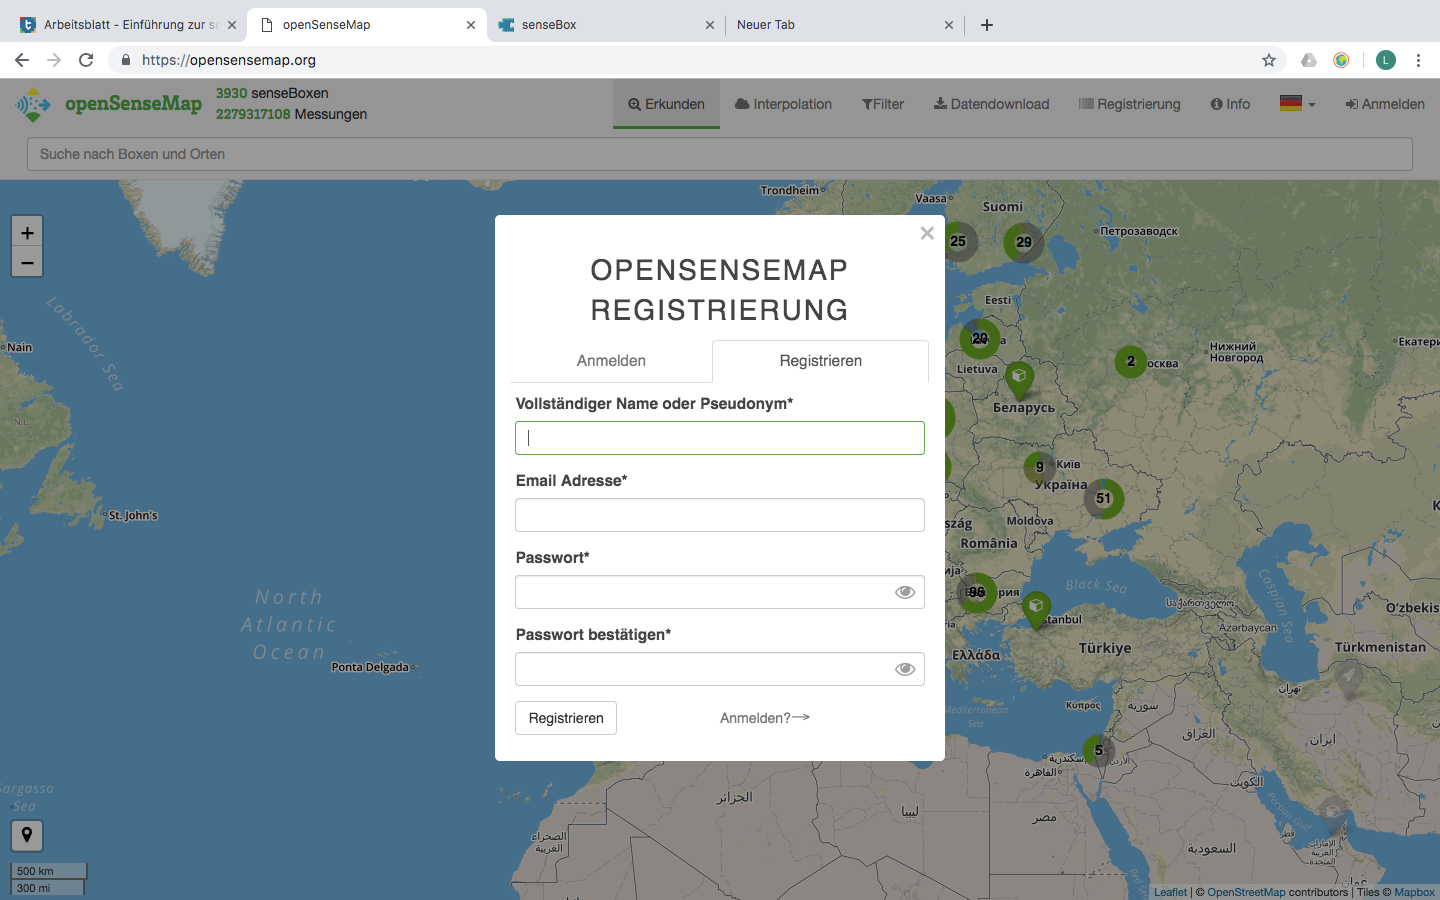Click map cluster marker 25
The image size is (1440, 900).
click(x=958, y=241)
